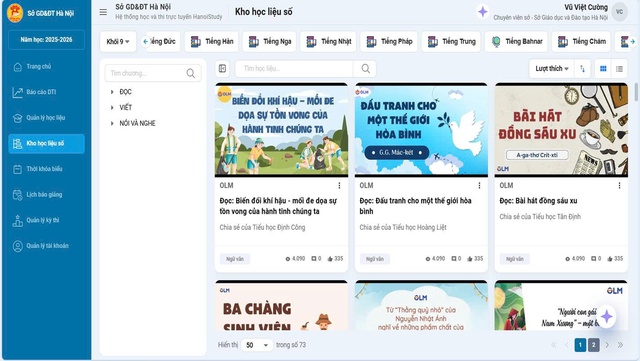Viewport: 640px width, 361px height.
Task: Open Quản lý học liệu in sidebar
Action: pyautogui.click(x=47, y=118)
